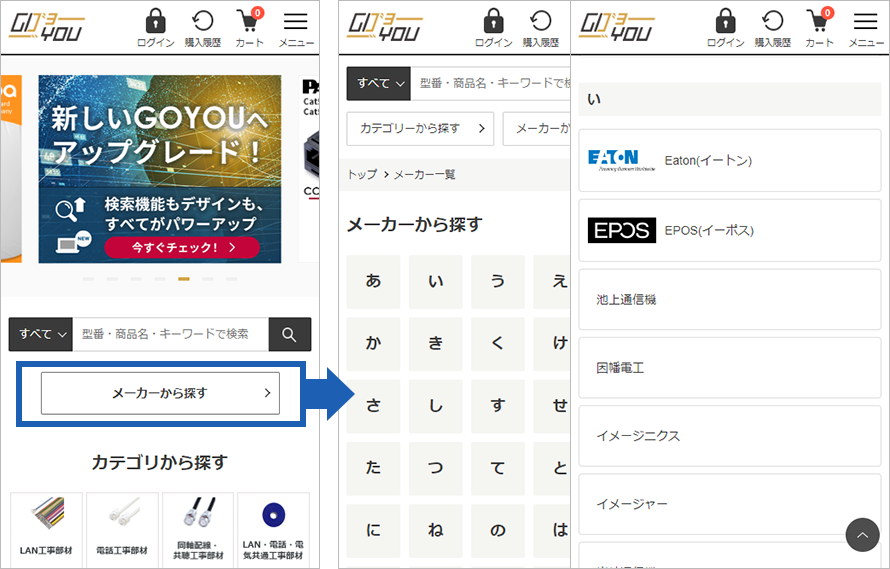Click GOYOU logo in the right results panel

616,27
